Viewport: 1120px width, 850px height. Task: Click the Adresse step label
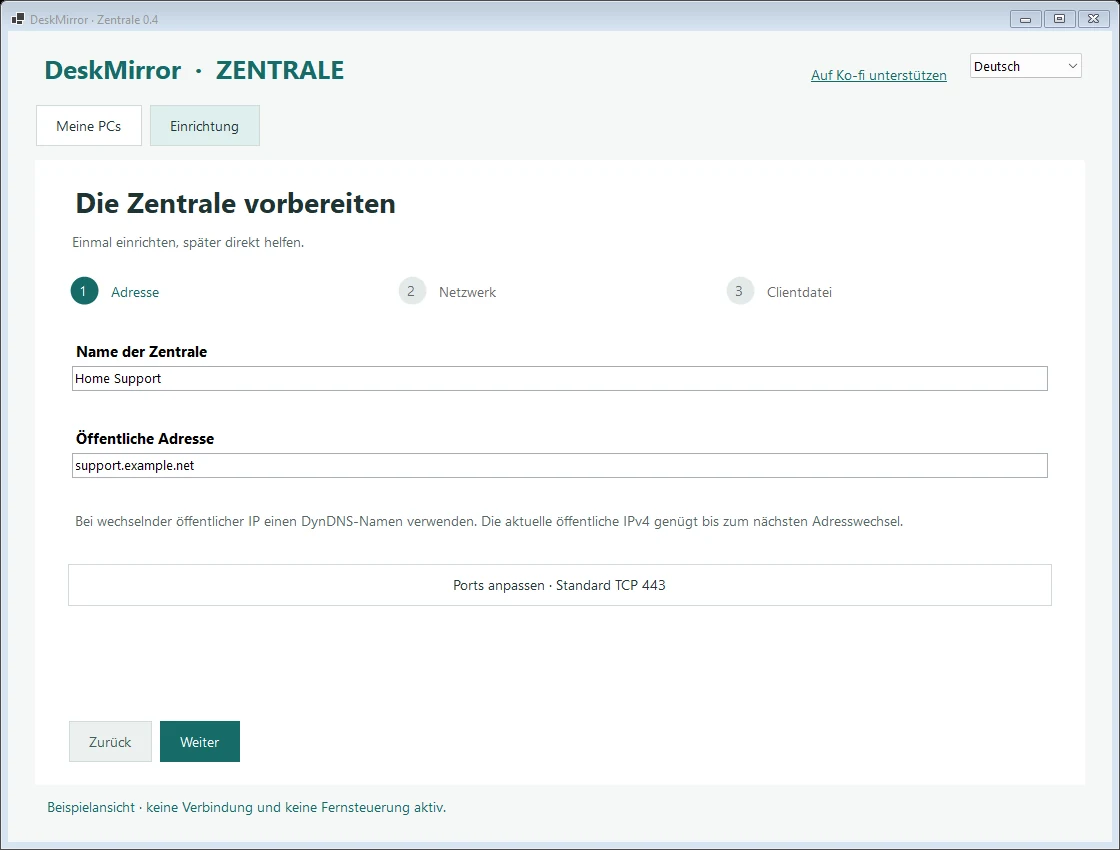(135, 292)
